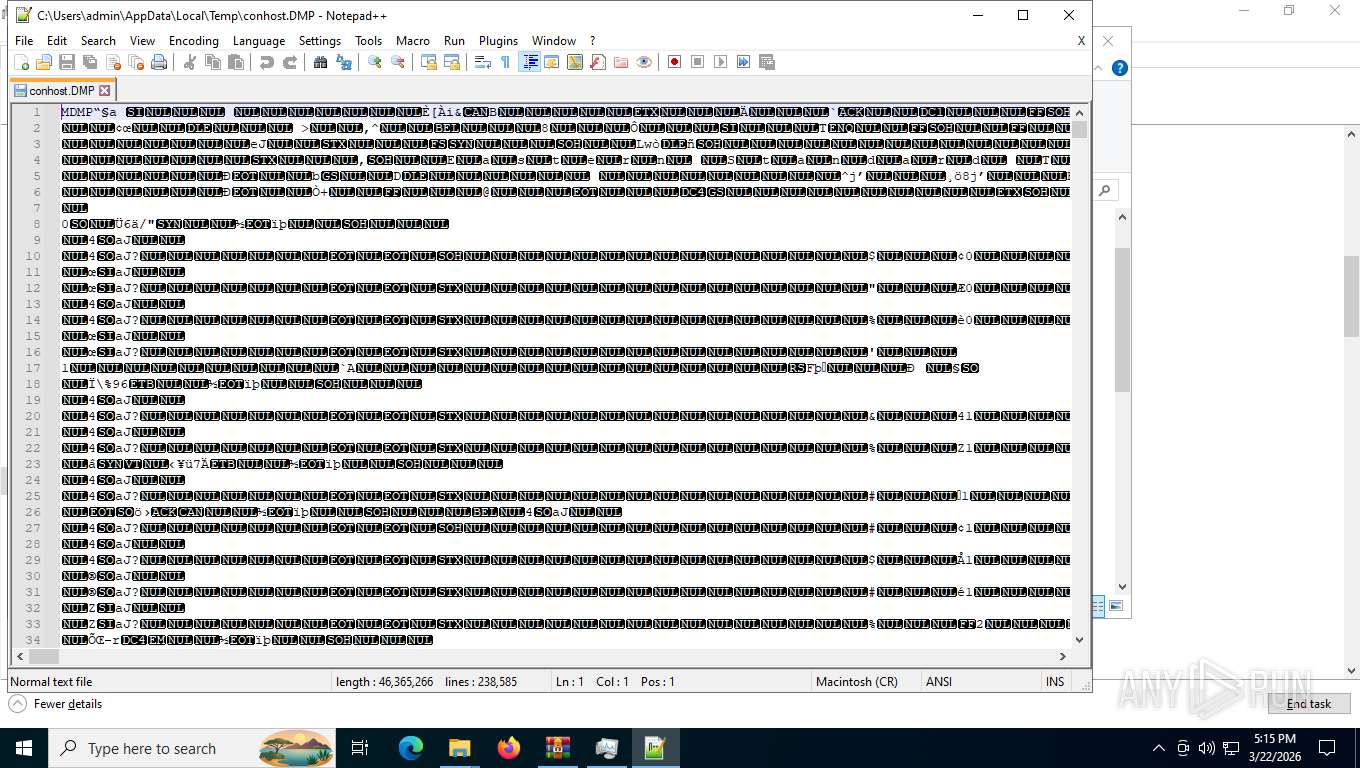
Task: Click the Open file toolbar icon
Action: [44, 62]
